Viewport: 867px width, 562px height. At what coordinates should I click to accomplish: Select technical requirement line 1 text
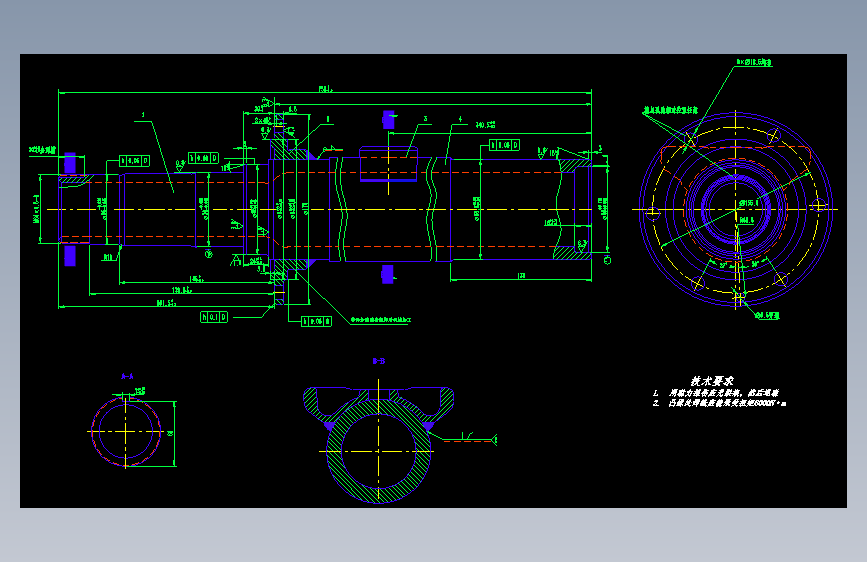pyautogui.click(x=717, y=393)
